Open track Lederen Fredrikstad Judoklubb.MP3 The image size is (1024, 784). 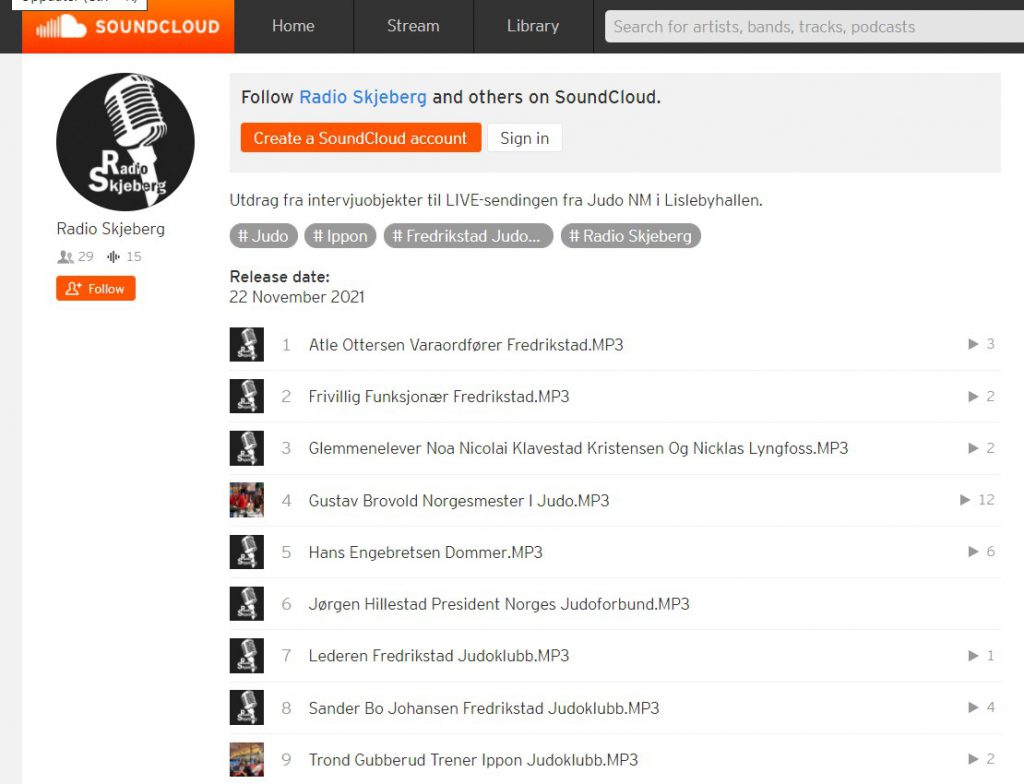(x=439, y=656)
